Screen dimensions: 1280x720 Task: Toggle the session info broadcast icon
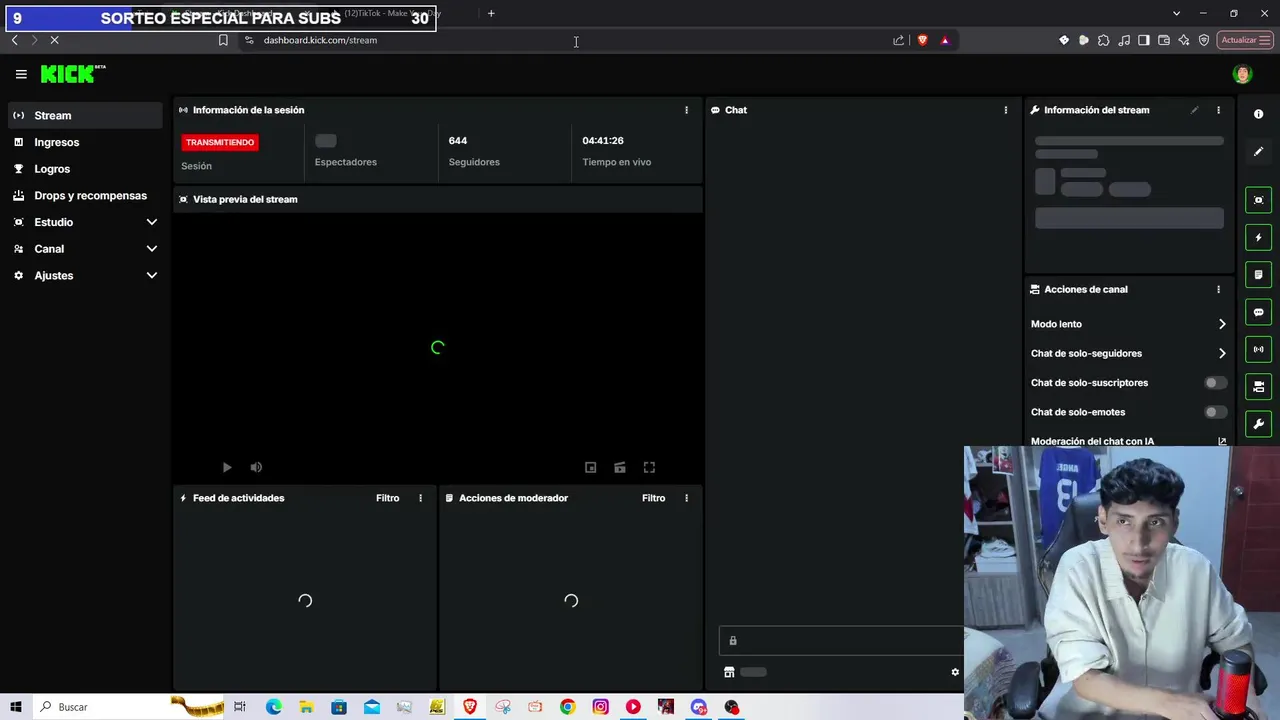tap(1258, 349)
